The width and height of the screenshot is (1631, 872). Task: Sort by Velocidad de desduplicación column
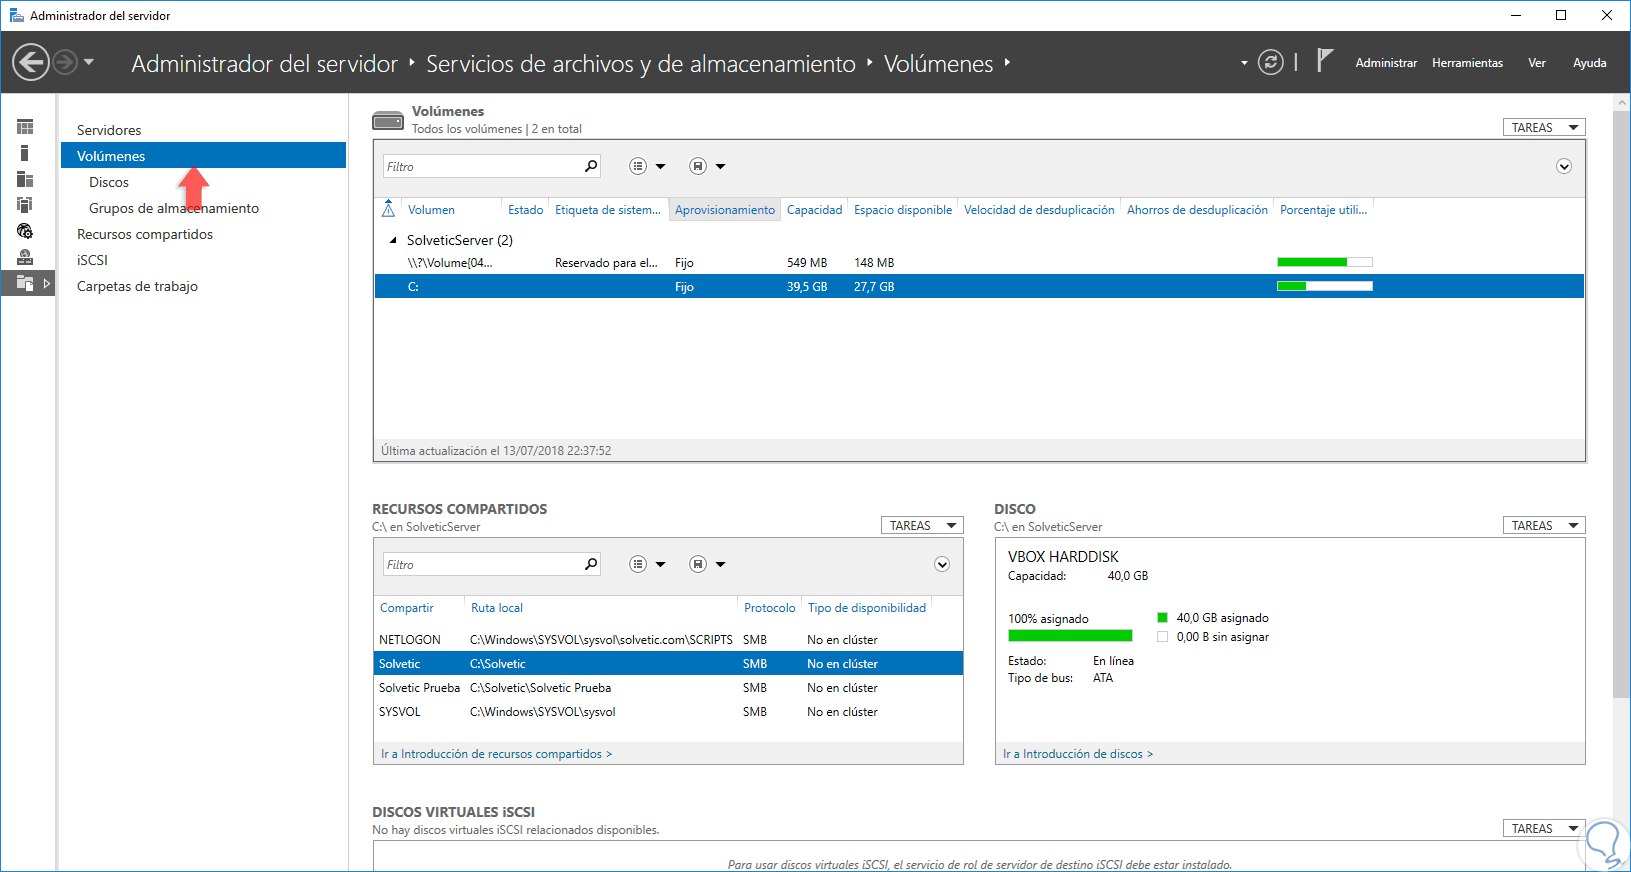(x=1039, y=210)
